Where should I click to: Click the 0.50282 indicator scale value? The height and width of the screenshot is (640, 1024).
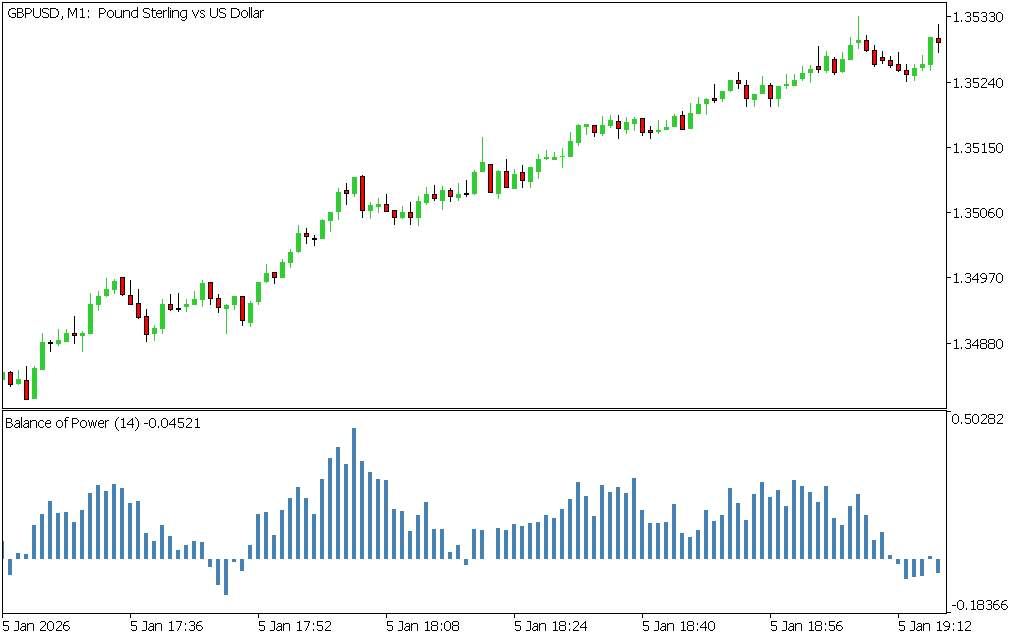pyautogui.click(x=980, y=419)
